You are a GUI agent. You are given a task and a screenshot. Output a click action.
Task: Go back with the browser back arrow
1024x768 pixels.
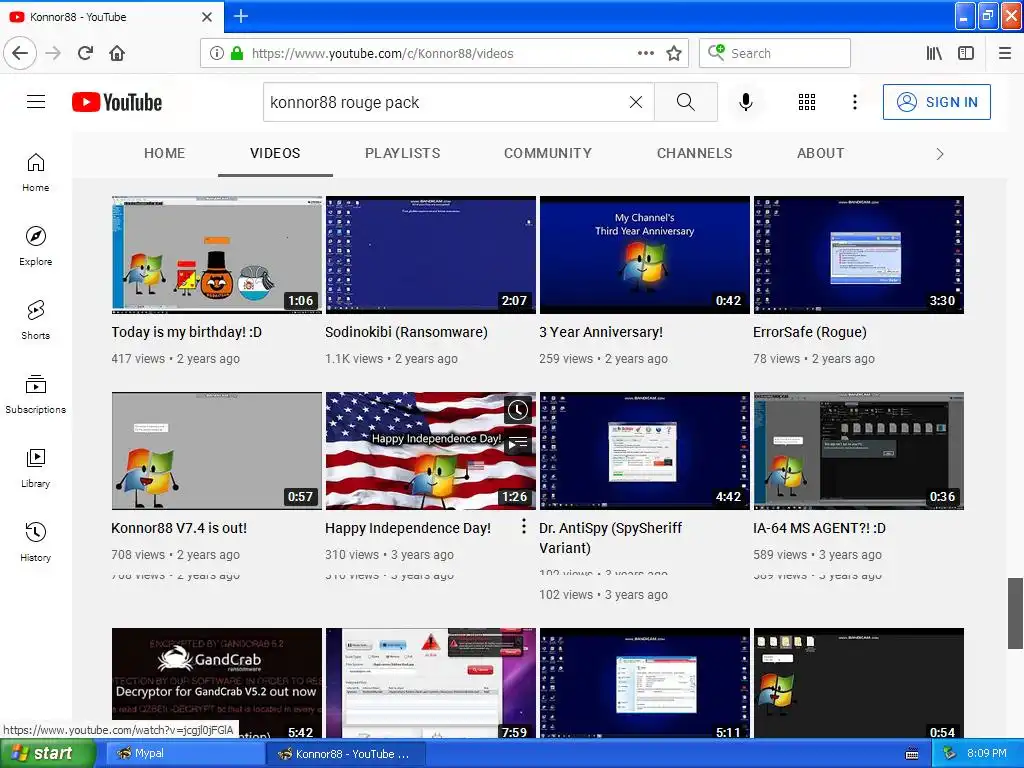click(20, 53)
